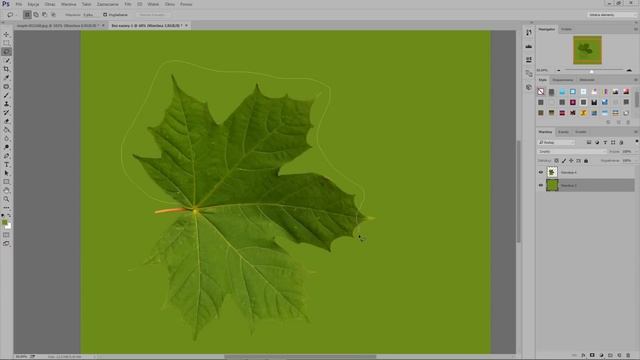Click the new adjustment layer icon
640x360 pixels.
point(601,356)
